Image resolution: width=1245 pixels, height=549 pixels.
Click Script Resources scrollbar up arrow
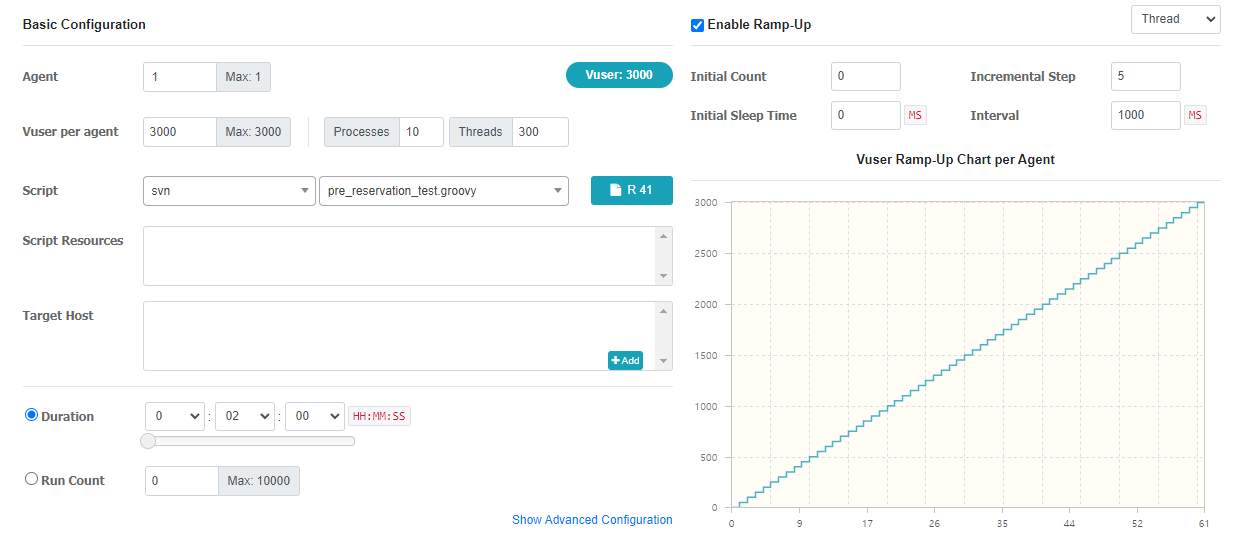663,236
